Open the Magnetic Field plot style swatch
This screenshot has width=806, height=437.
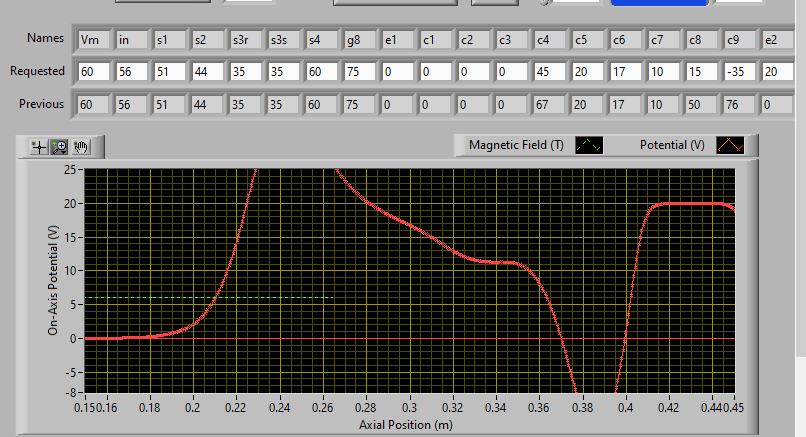[x=589, y=145]
